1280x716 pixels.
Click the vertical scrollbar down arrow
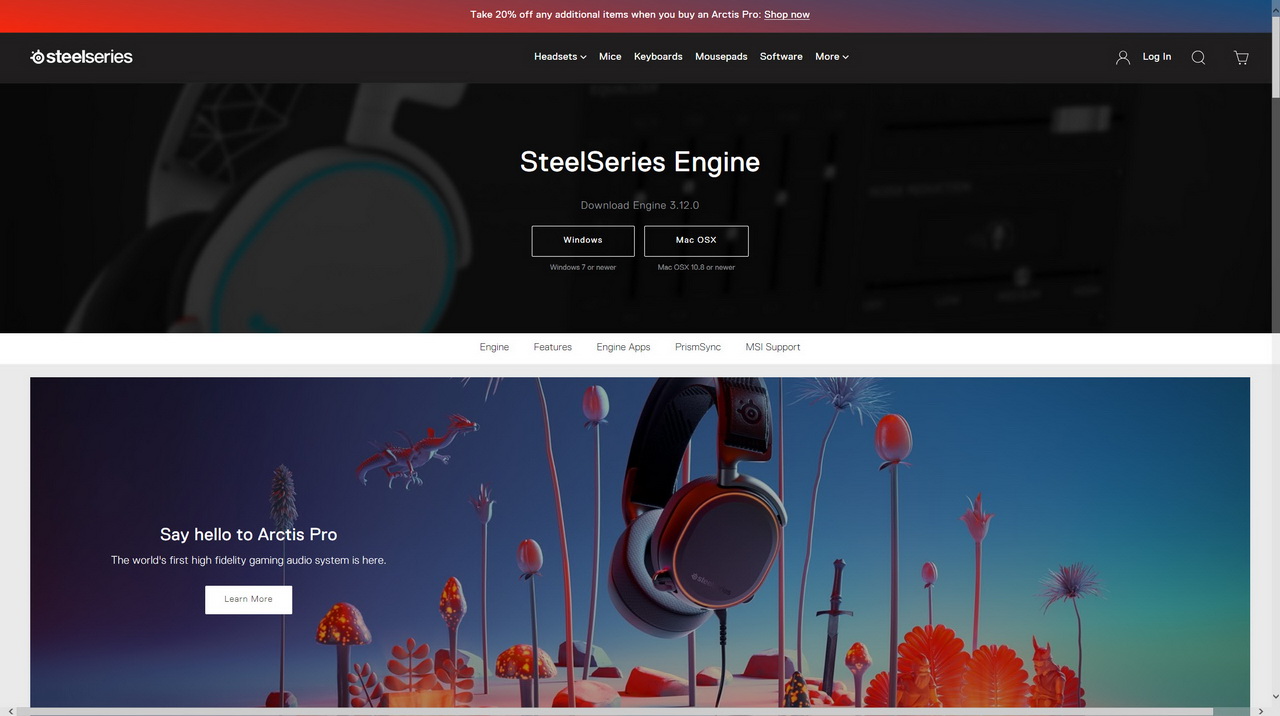[x=1275, y=697]
